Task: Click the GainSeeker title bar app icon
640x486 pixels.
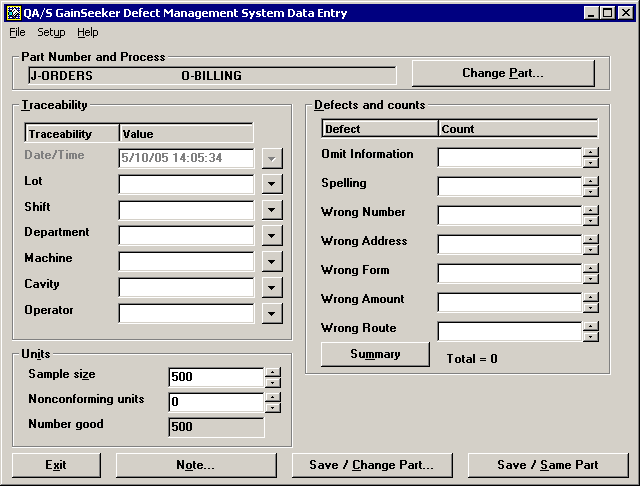Action: pyautogui.click(x=12, y=12)
